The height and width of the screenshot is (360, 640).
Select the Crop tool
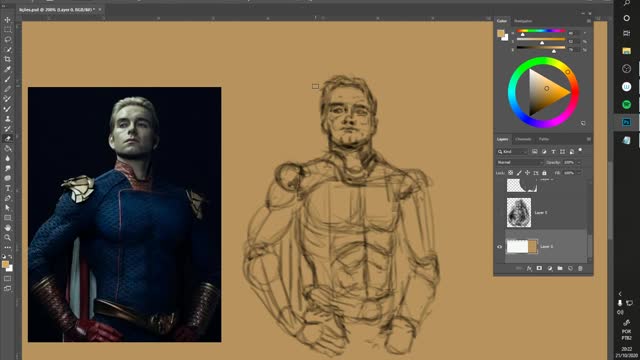pyautogui.click(x=7, y=59)
